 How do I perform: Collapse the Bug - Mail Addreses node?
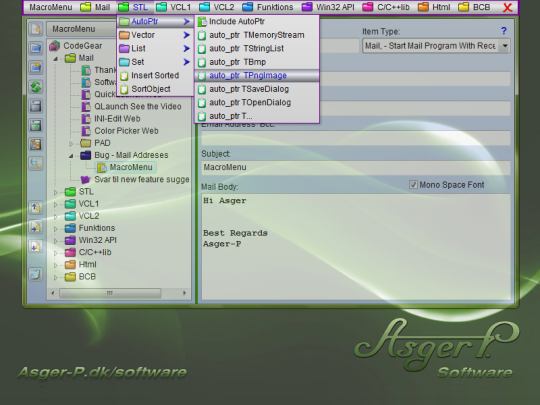[x=71, y=156]
